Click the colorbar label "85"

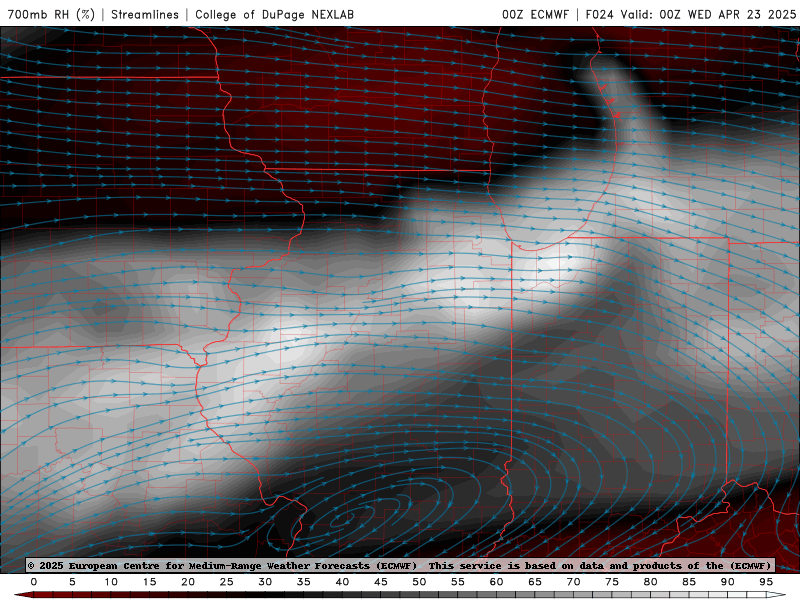(689, 582)
